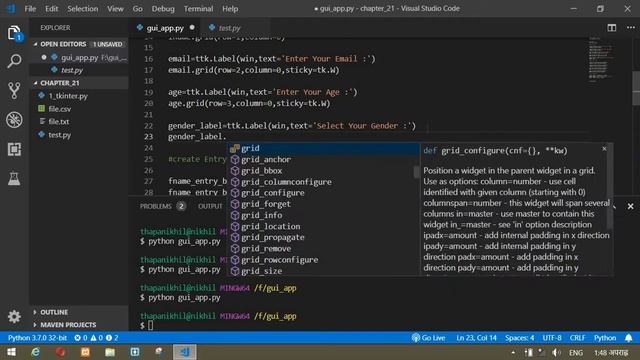Open the File menu
This screenshot has height=360, width=640.
click(x=30, y=9)
